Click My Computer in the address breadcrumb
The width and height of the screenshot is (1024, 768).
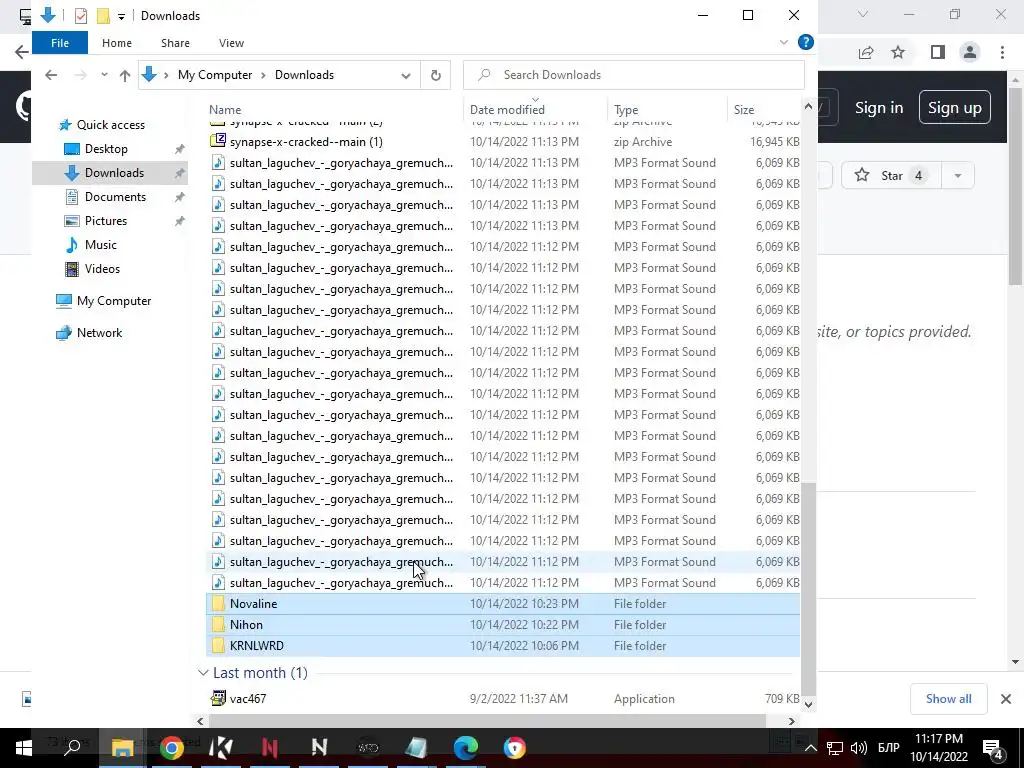pyautogui.click(x=215, y=75)
